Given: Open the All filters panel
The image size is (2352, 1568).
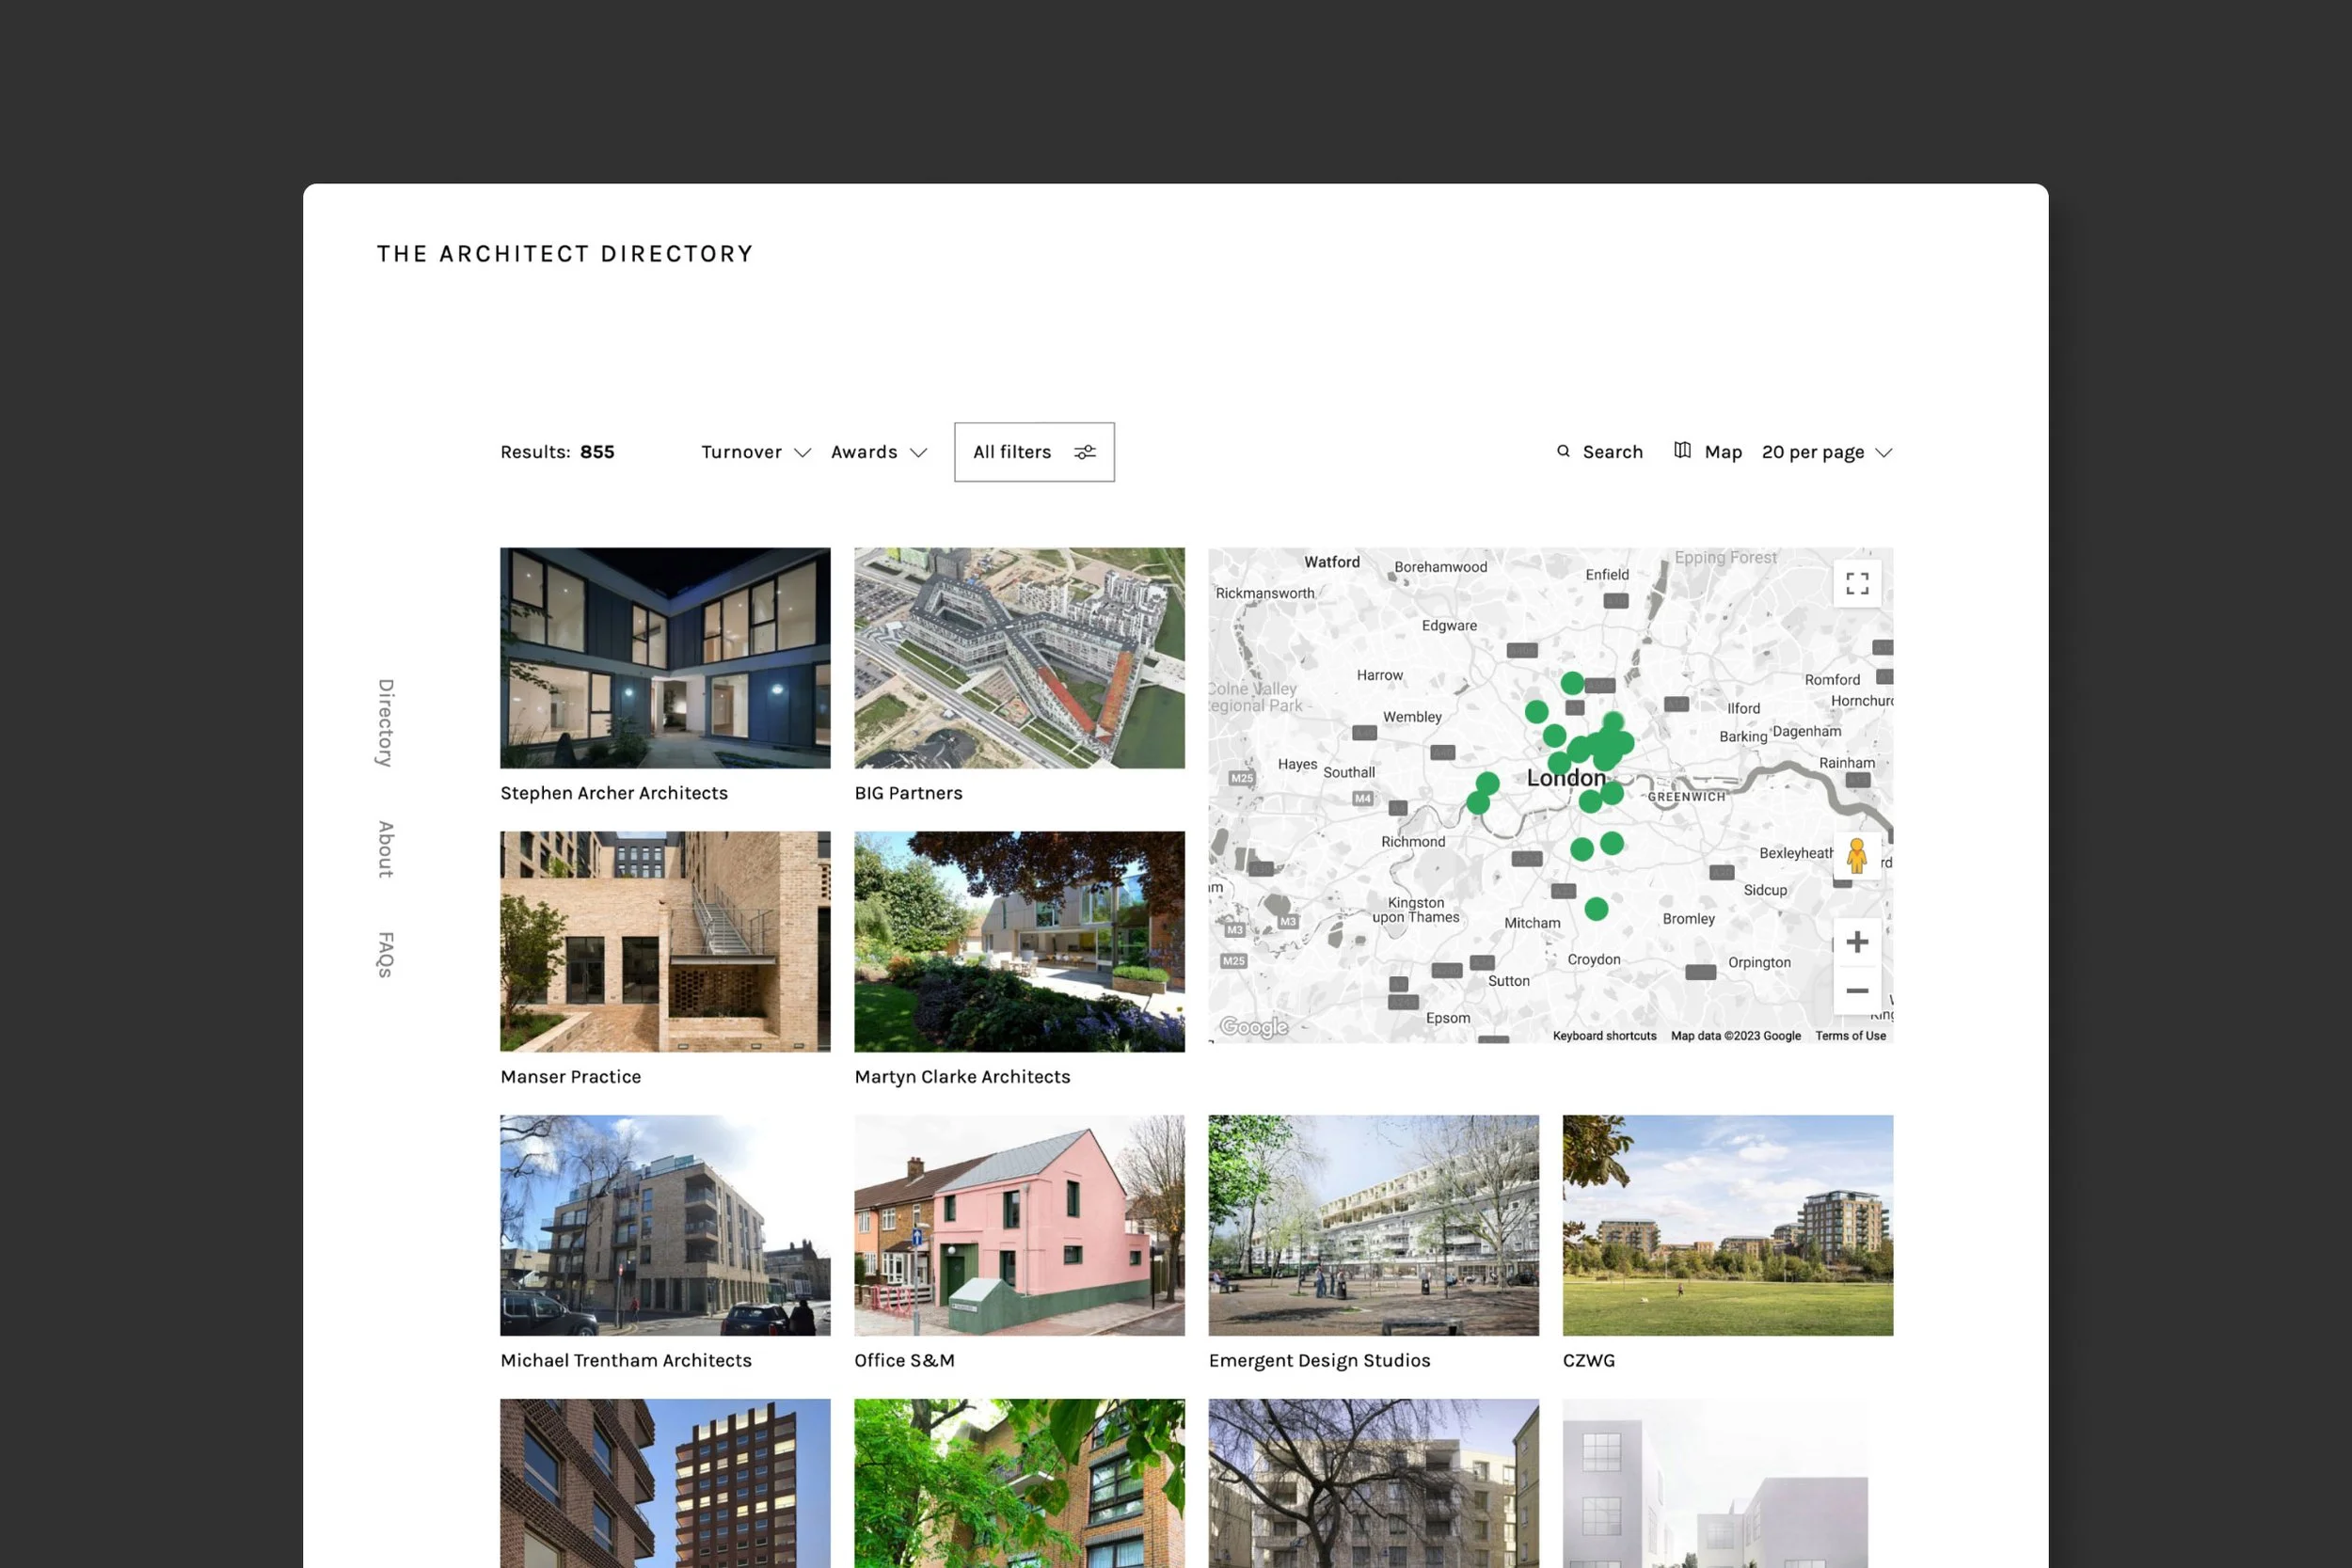Looking at the screenshot, I should point(1012,452).
